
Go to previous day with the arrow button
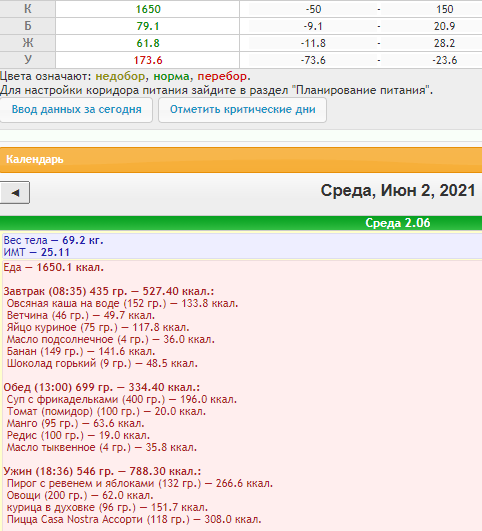(15, 193)
